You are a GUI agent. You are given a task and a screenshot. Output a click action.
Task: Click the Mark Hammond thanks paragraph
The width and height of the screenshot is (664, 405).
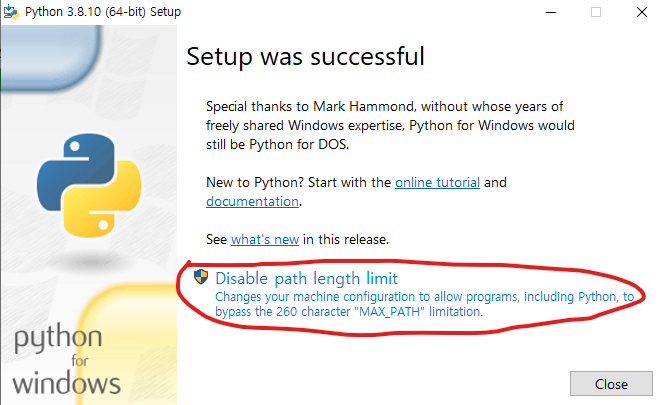coord(390,125)
